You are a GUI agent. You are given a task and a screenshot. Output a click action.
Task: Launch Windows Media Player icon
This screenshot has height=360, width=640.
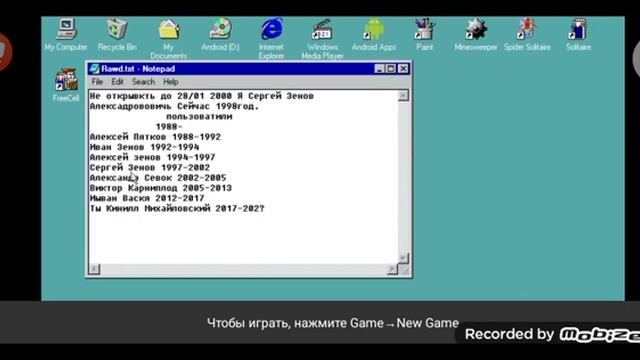point(322,38)
